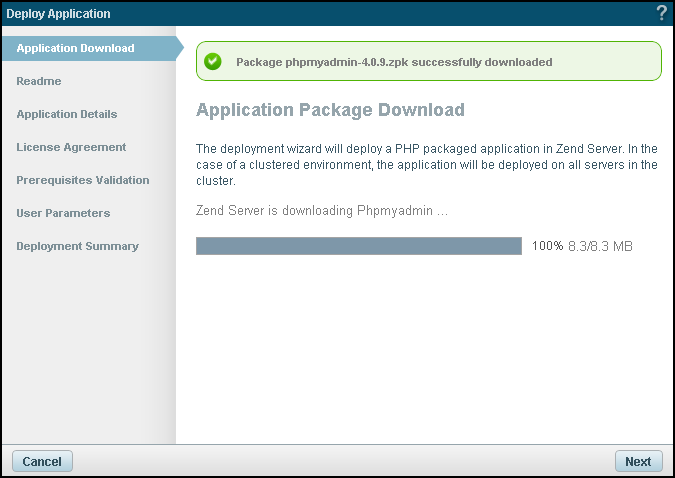Select the Application Download step

coord(75,48)
